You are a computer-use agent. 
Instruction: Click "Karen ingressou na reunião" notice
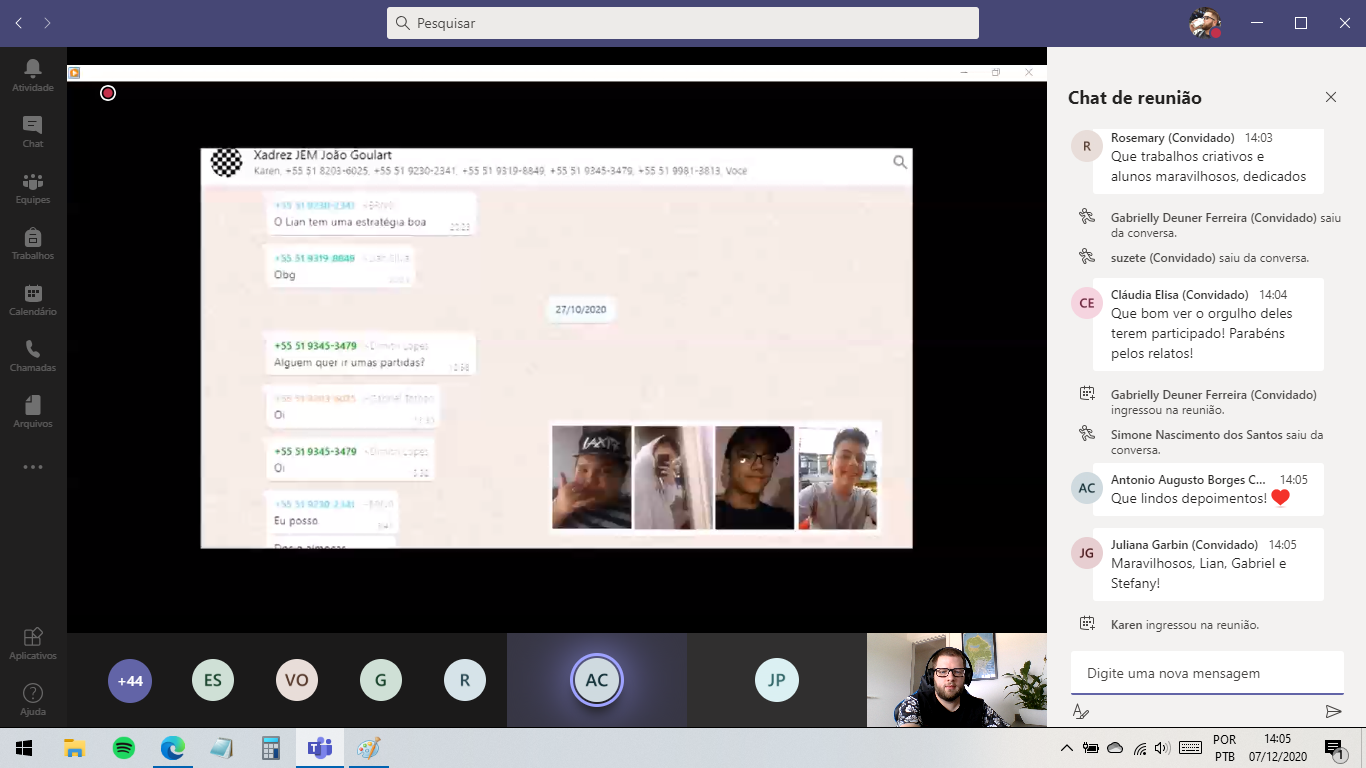tap(1185, 624)
